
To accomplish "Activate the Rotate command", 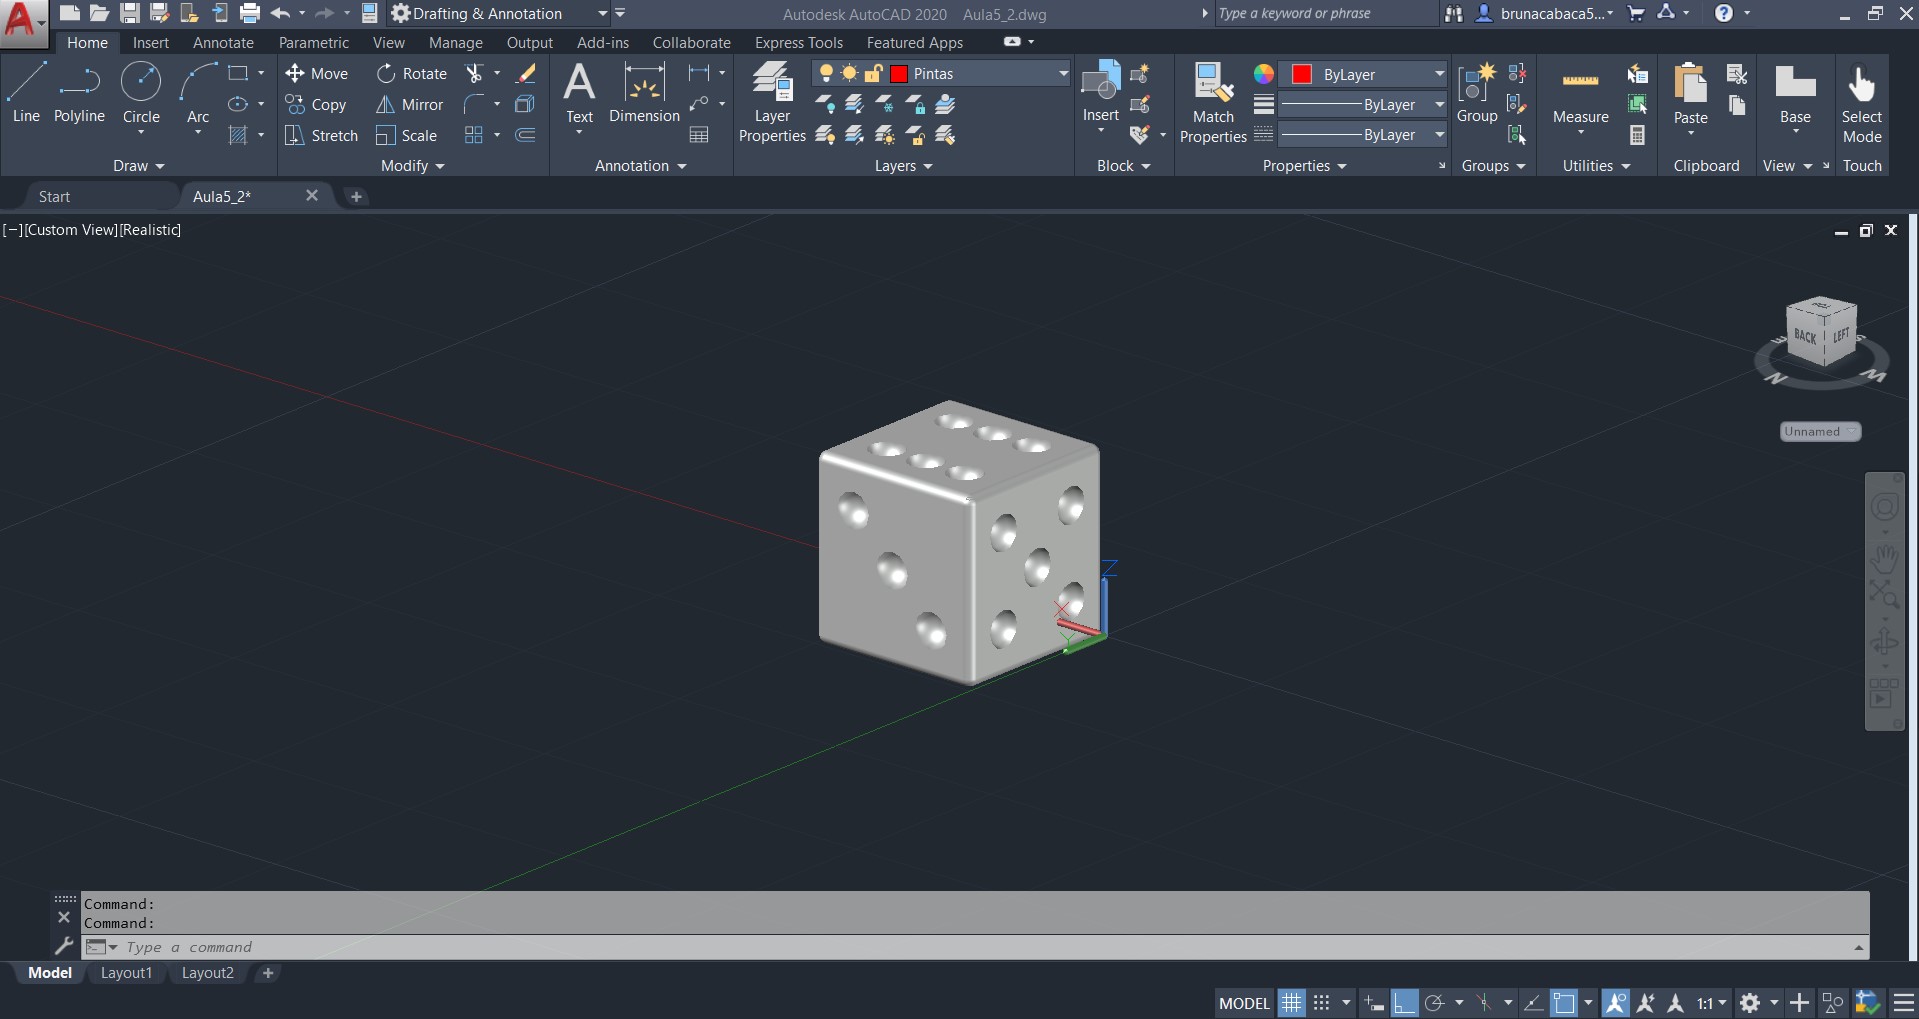I will (x=412, y=74).
